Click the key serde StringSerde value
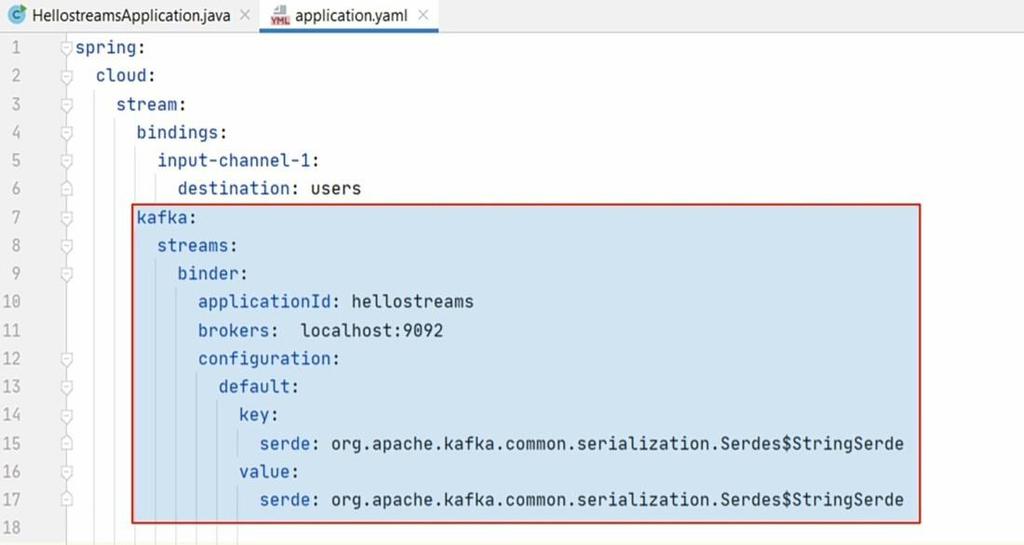Screen dimensions: 1024x545 [617, 444]
